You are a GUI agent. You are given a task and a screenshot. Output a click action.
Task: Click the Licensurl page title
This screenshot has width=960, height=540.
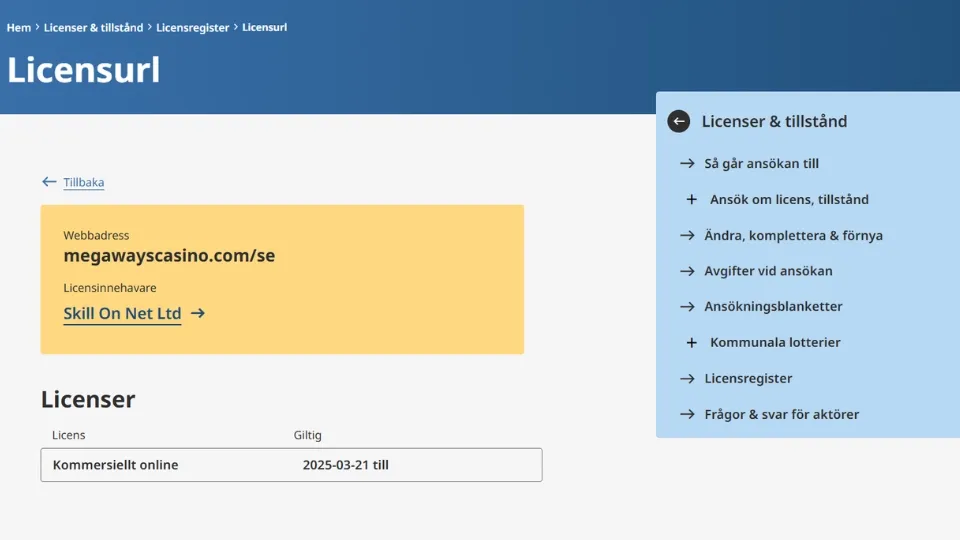[84, 70]
